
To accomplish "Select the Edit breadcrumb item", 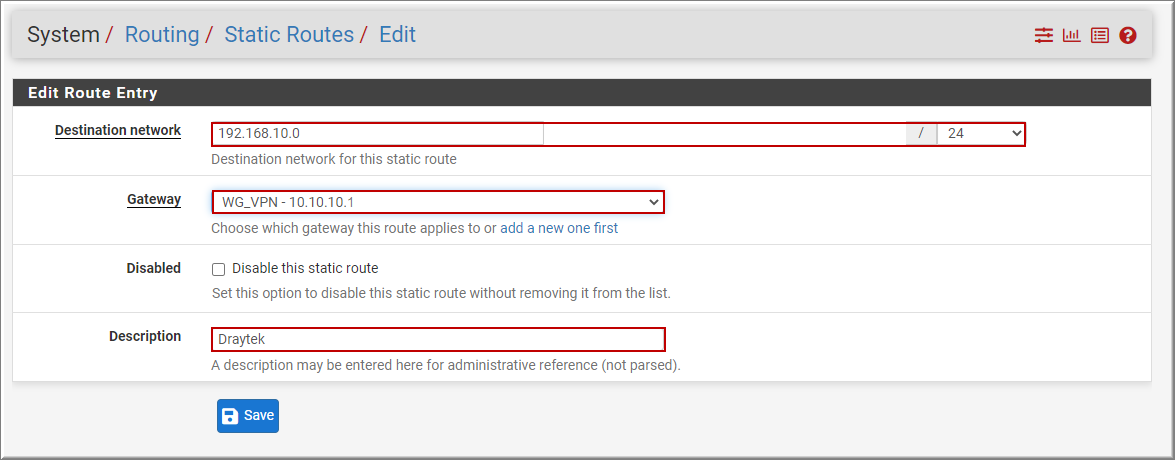I will 397,34.
